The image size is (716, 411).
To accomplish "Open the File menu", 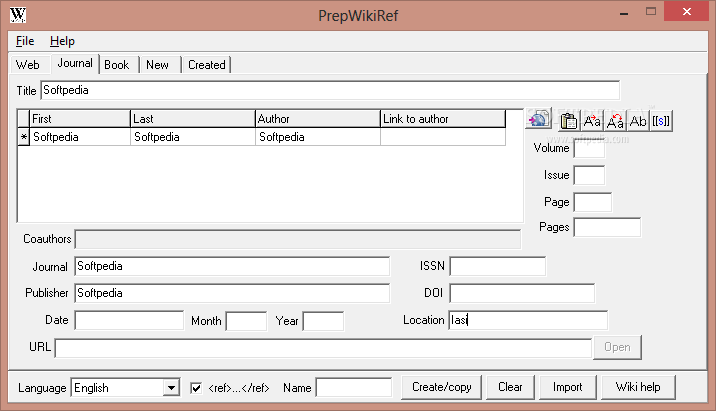I will [x=25, y=41].
